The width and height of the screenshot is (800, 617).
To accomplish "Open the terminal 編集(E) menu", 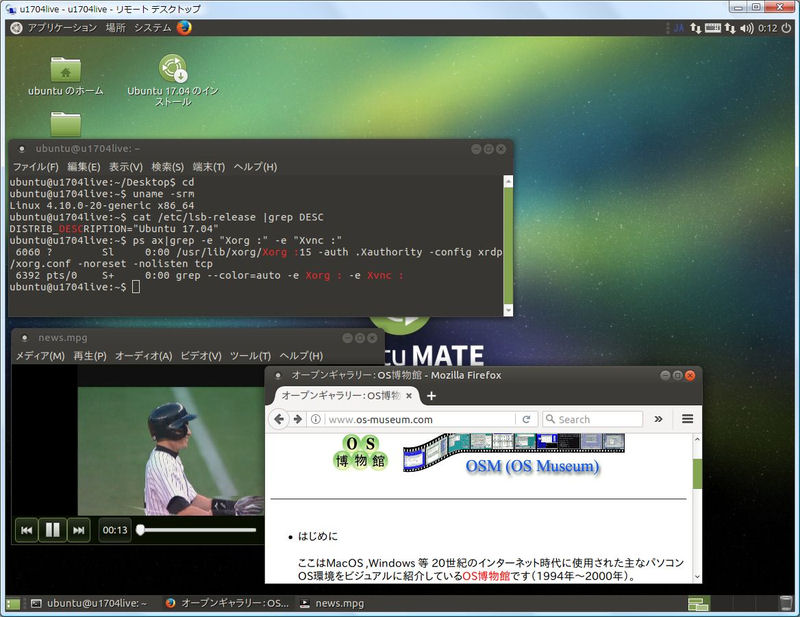I will click(84, 167).
